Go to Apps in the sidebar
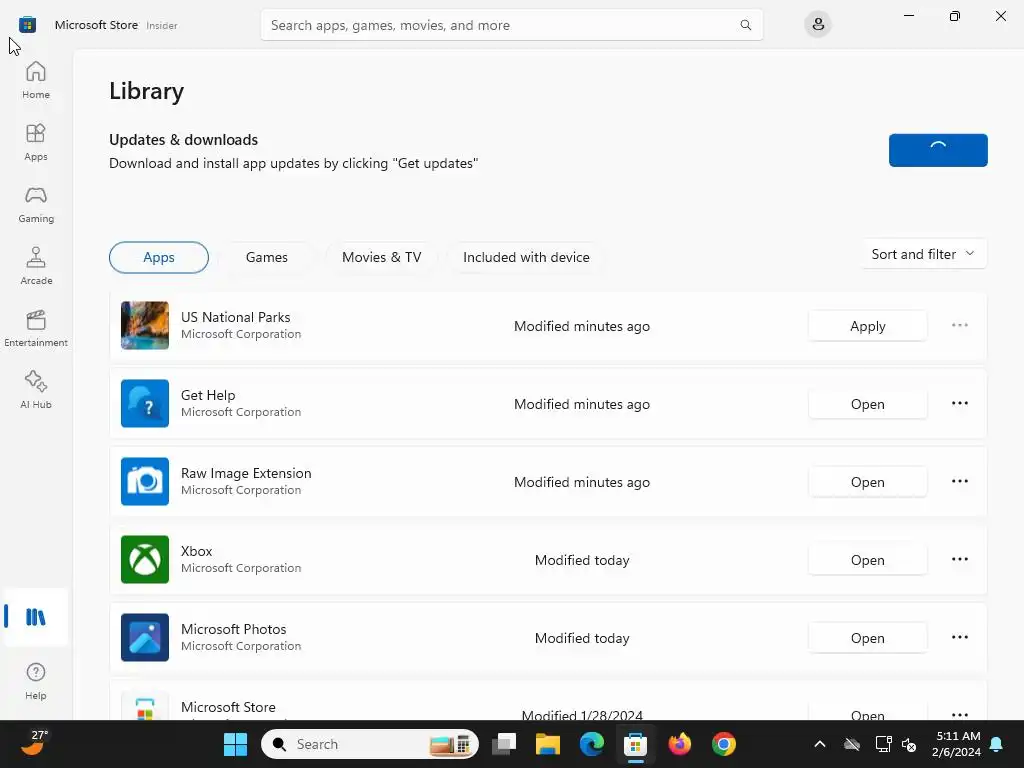1024x768 pixels. [x=36, y=142]
